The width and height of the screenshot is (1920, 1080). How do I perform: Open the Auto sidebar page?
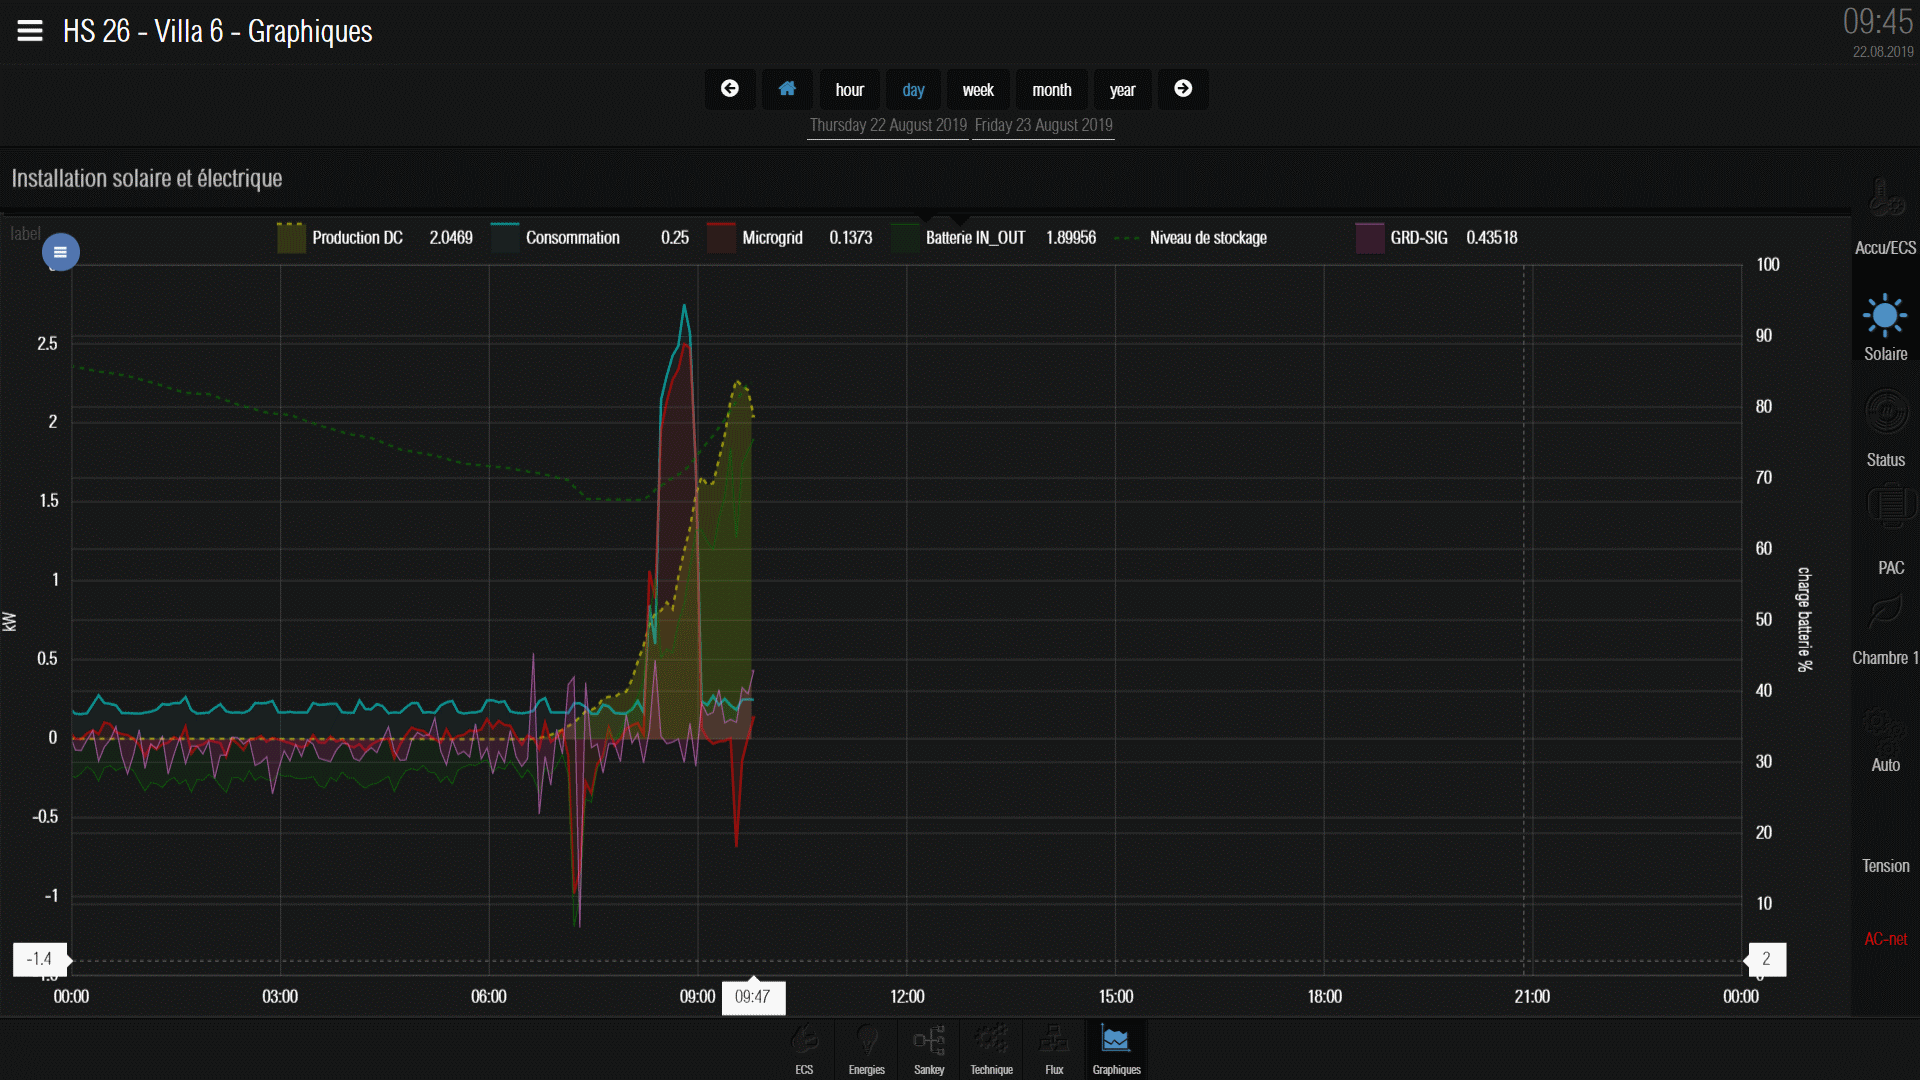point(1885,741)
